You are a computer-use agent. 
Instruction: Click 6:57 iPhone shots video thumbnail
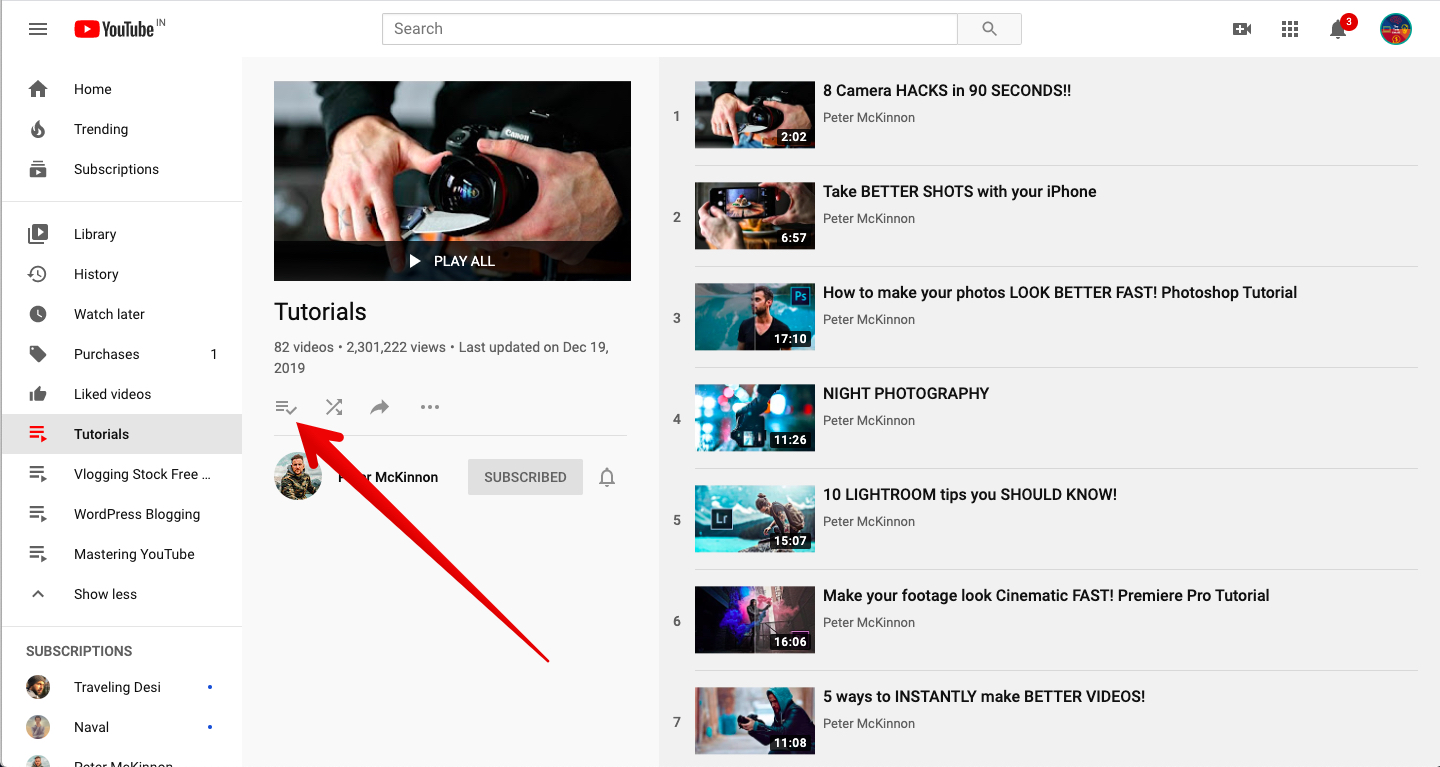click(755, 216)
